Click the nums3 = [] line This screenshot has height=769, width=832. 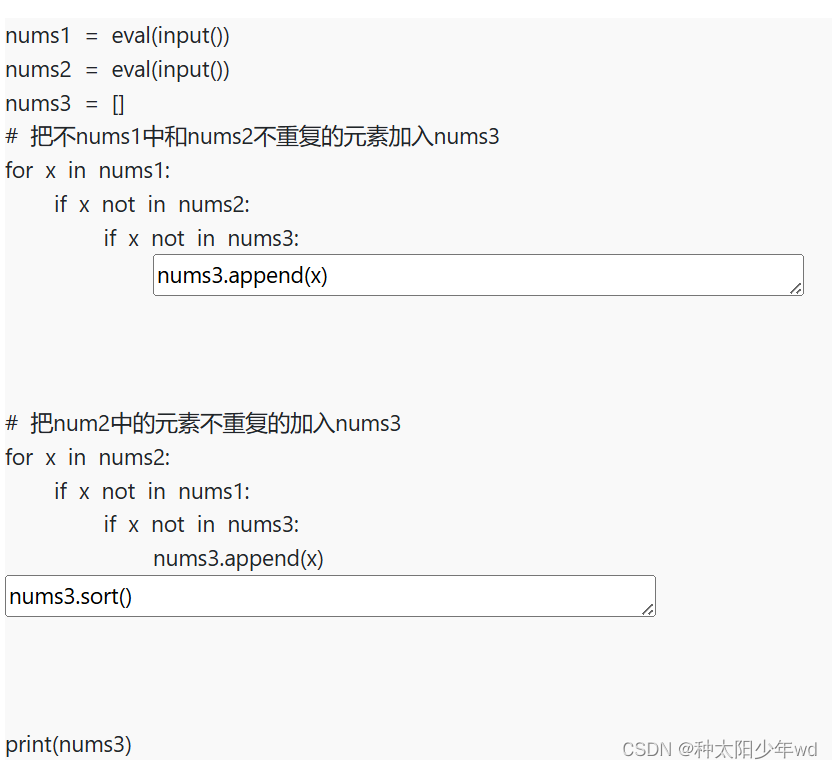tap(65, 104)
